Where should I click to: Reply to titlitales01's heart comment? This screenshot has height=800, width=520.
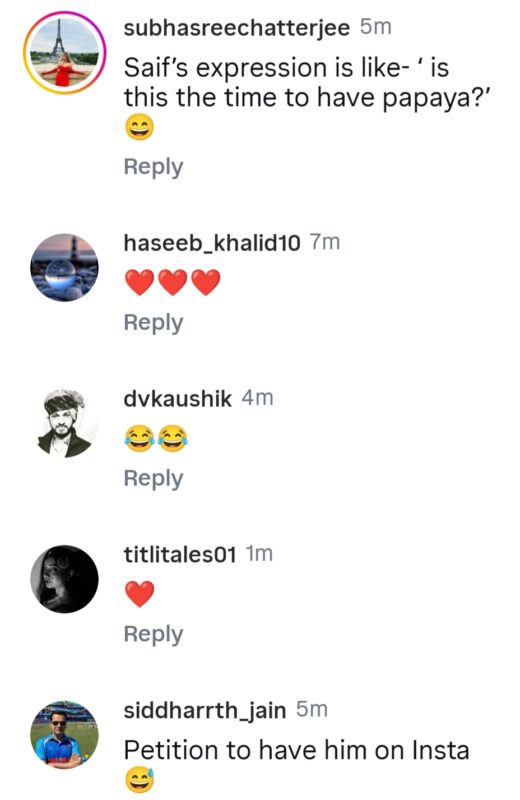coord(153,635)
